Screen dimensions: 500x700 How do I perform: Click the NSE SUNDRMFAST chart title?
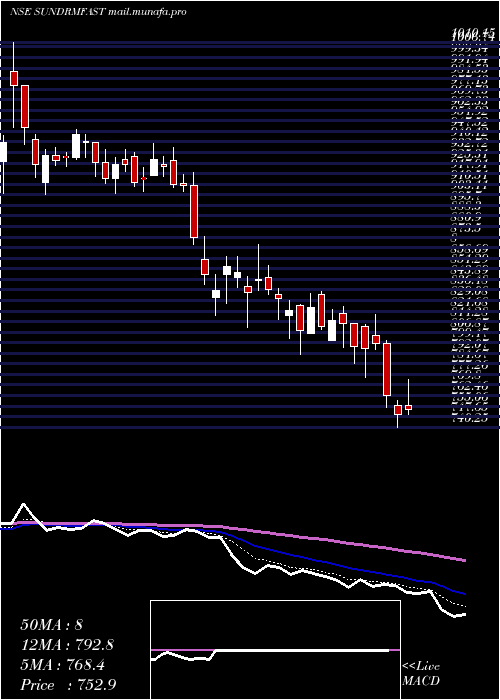click(58, 12)
